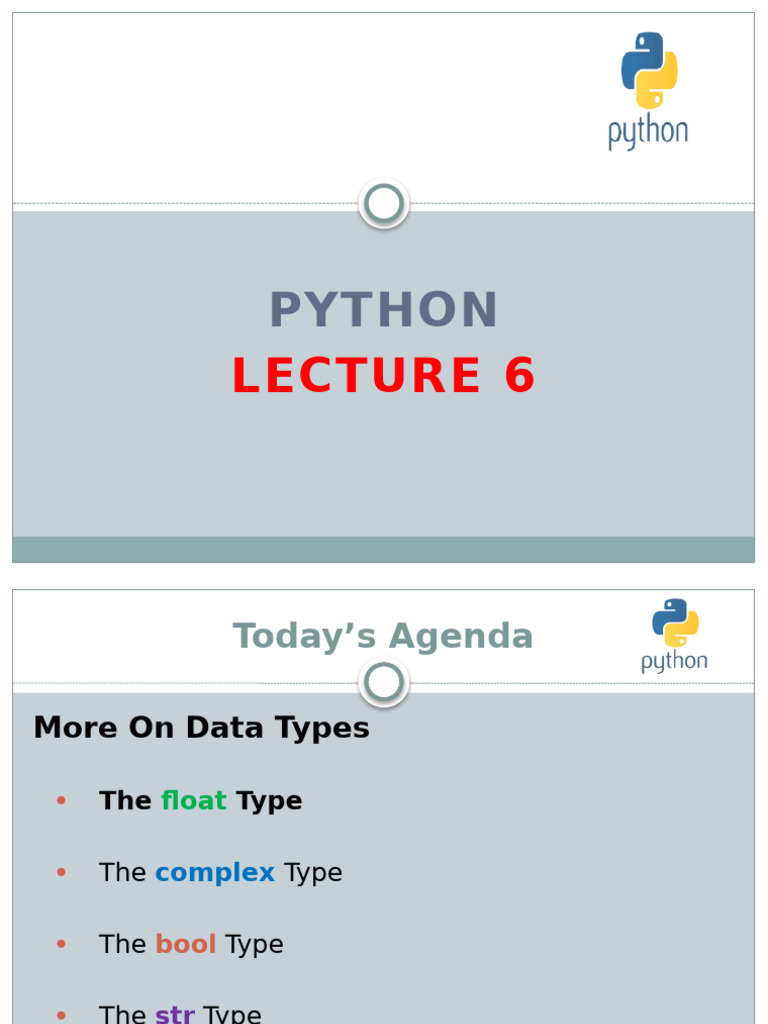Click the bullet before the complex Type
768x1024 pixels.
[x=61, y=873]
